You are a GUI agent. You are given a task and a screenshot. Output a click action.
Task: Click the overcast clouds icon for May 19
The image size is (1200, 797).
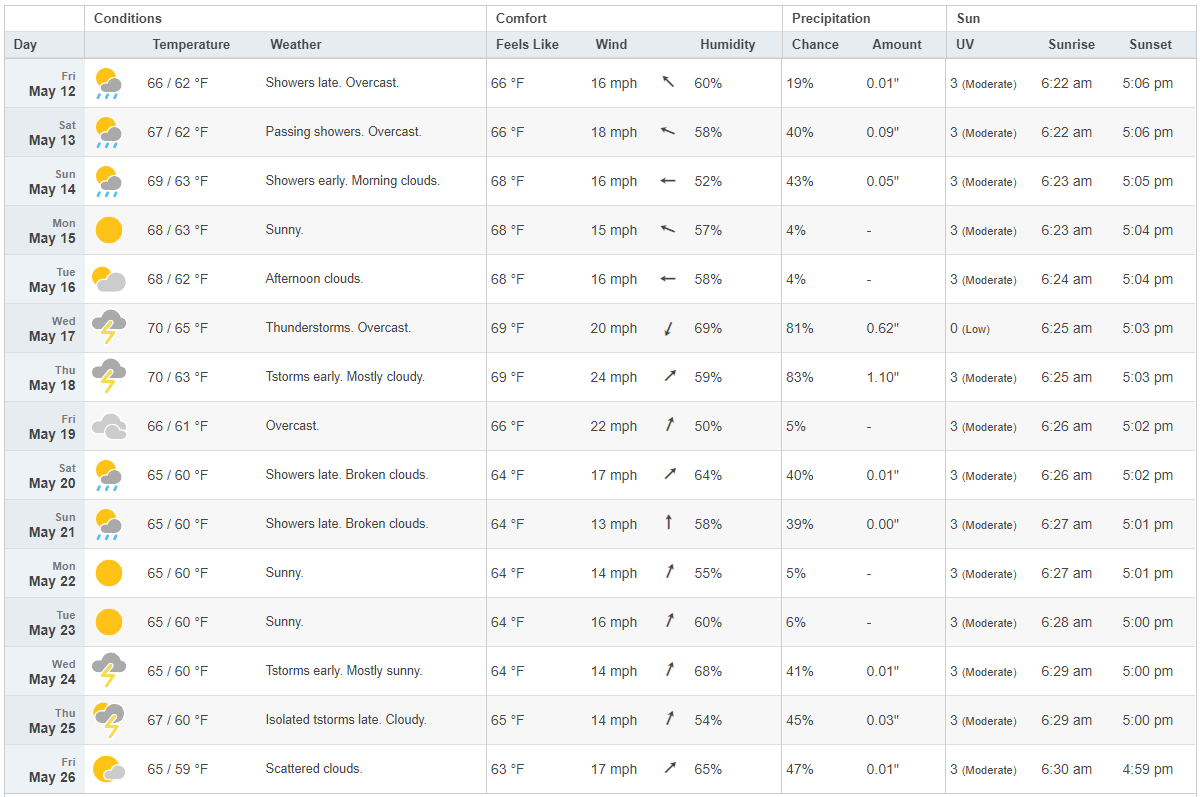coord(108,426)
